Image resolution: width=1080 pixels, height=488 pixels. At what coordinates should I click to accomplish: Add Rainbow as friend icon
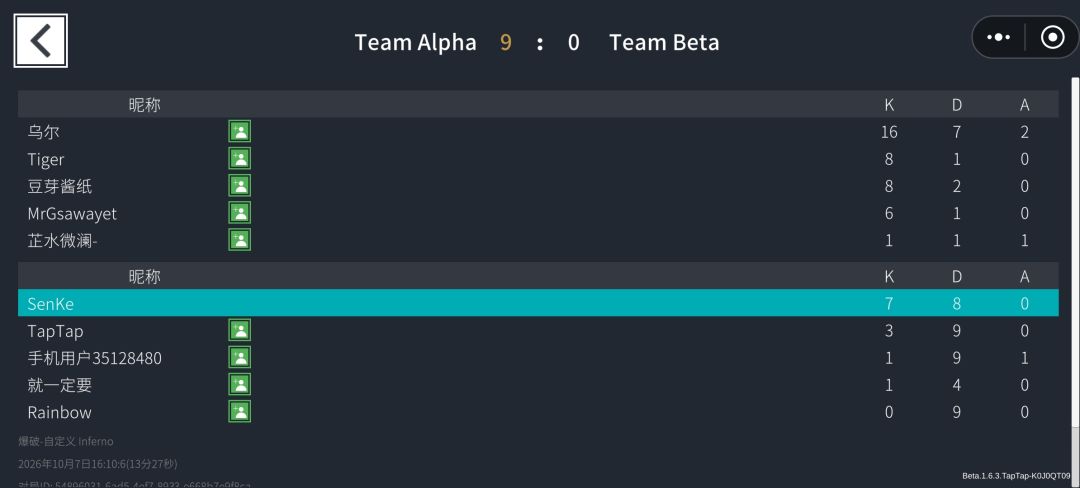[x=240, y=412]
